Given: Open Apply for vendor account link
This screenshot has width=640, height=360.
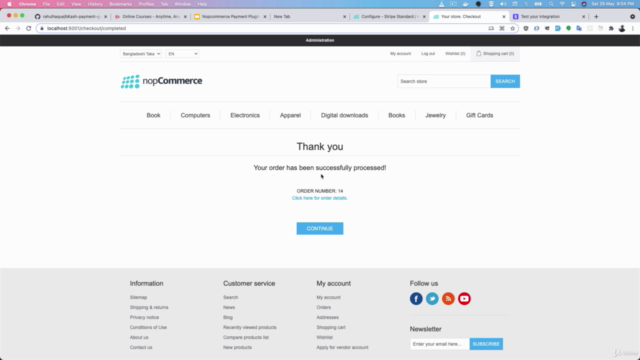Looking at the screenshot, I should pos(342,347).
